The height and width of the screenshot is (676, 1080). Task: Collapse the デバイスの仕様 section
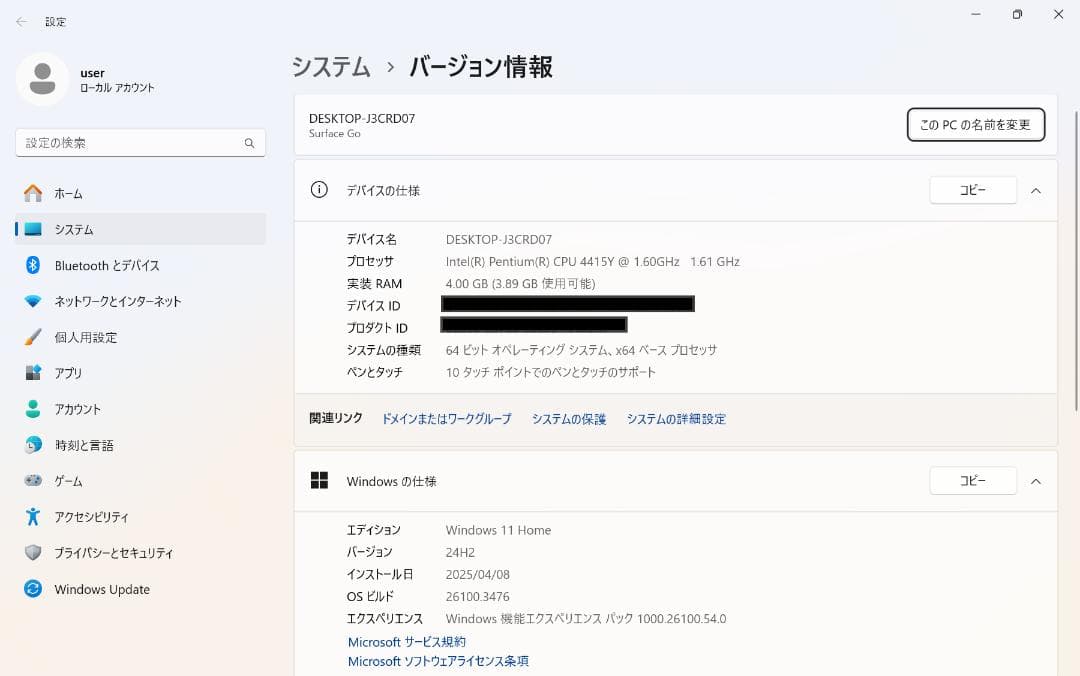pyautogui.click(x=1036, y=190)
